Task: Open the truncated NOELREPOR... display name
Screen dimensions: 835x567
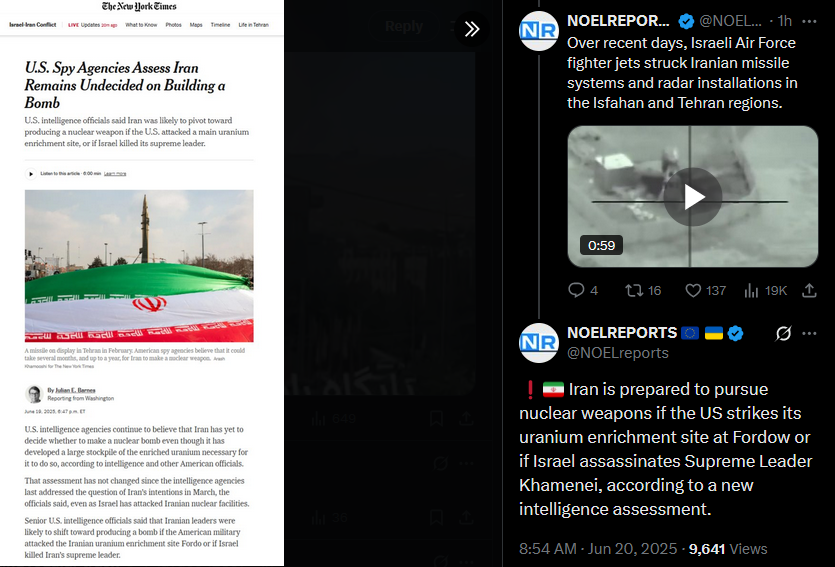Action: pyautogui.click(x=618, y=21)
